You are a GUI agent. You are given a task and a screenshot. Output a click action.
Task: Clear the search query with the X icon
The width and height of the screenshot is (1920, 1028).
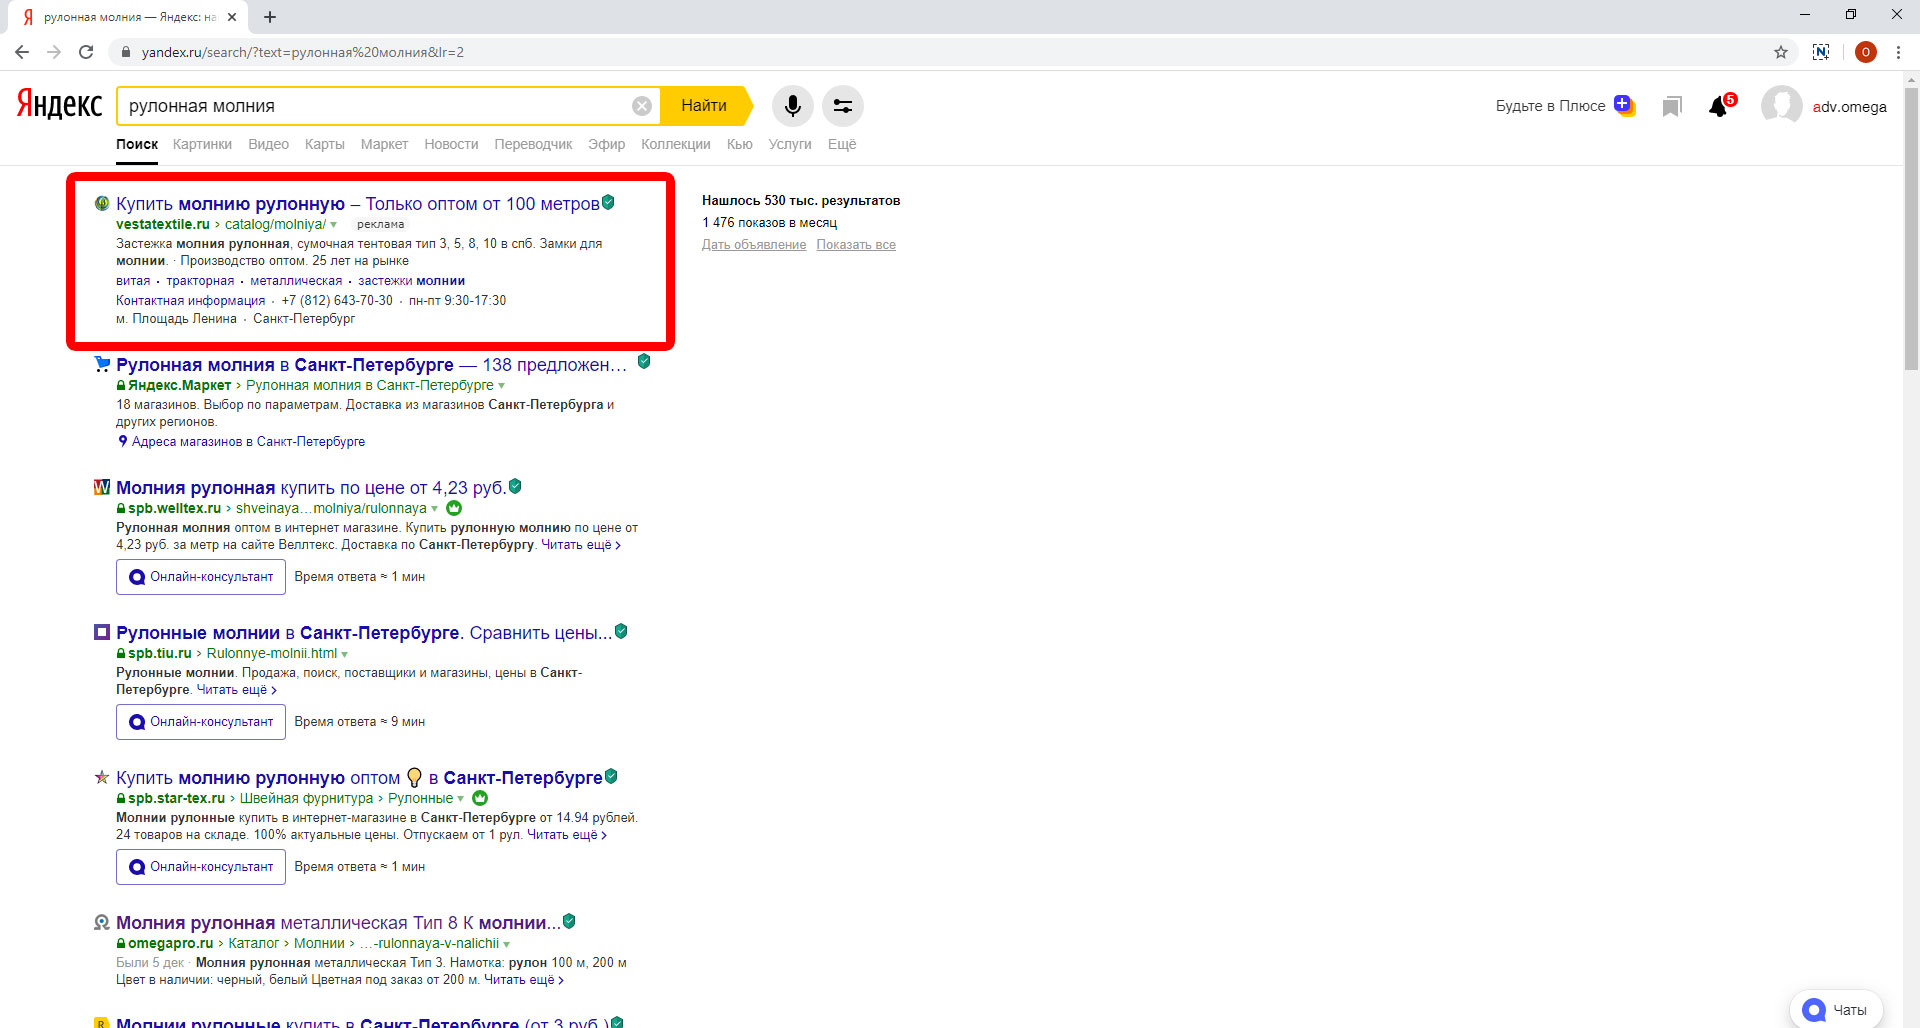click(642, 106)
